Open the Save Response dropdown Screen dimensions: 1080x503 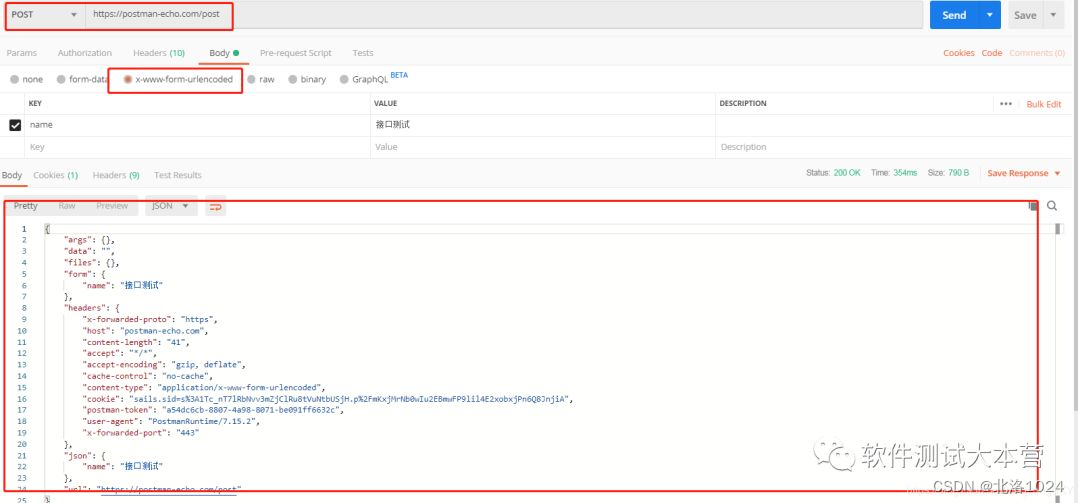1024,173
